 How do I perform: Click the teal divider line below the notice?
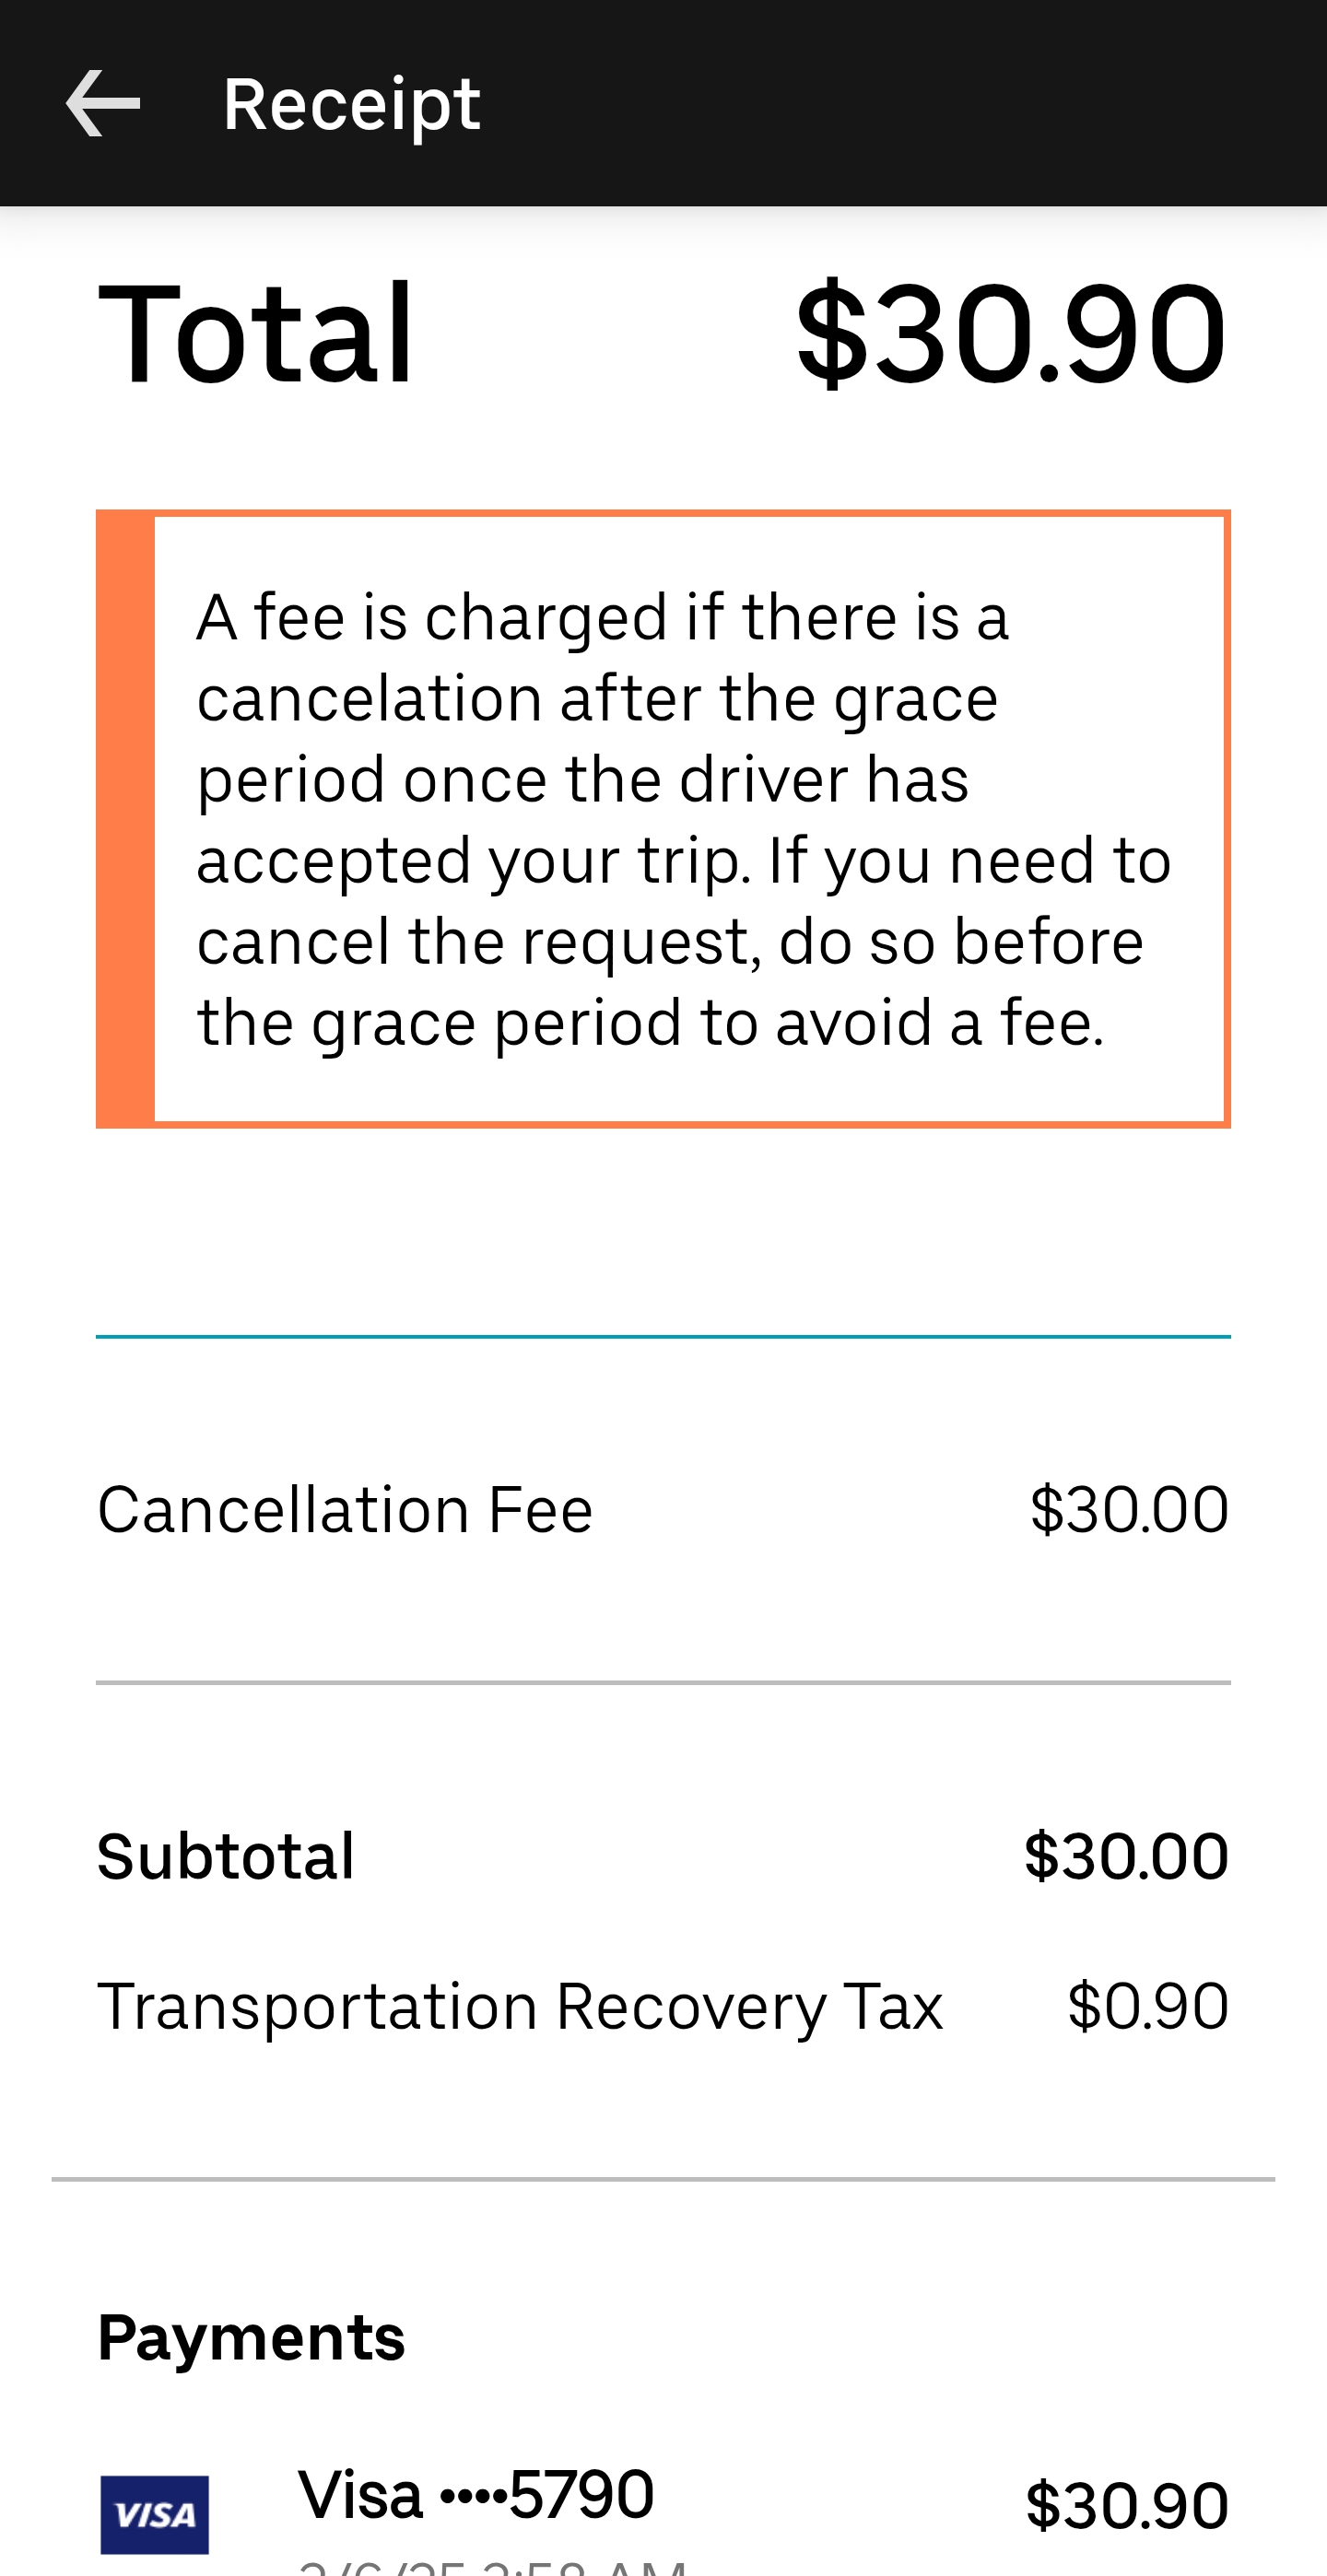663,1336
